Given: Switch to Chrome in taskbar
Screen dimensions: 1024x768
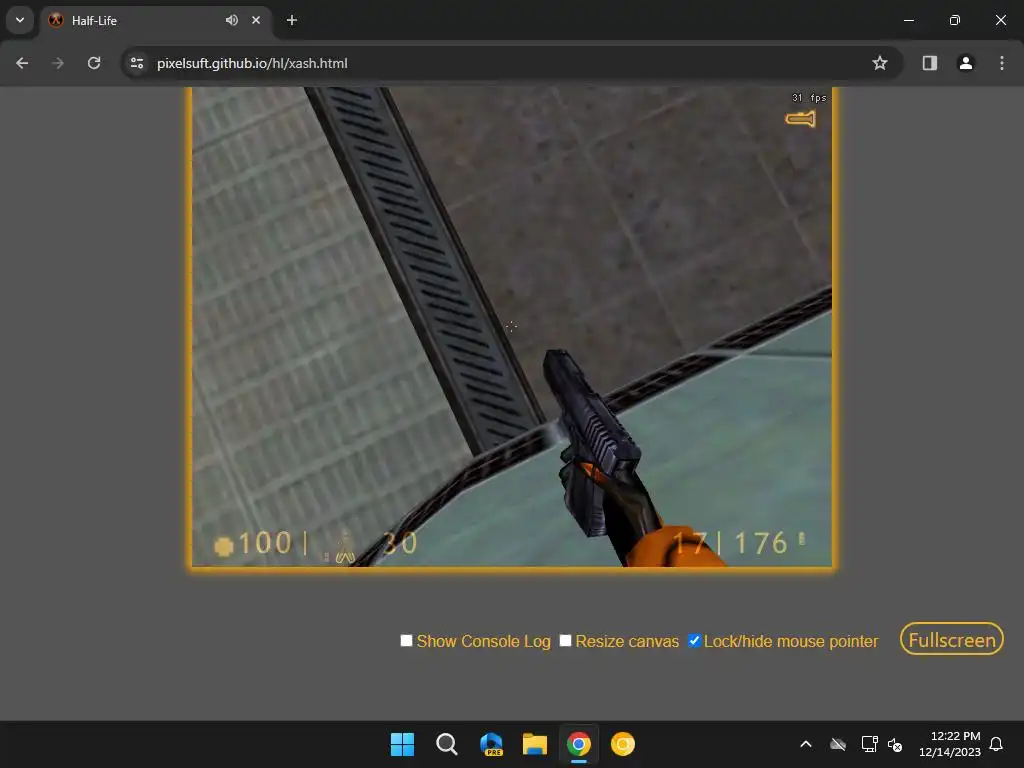Looking at the screenshot, I should pyautogui.click(x=579, y=744).
